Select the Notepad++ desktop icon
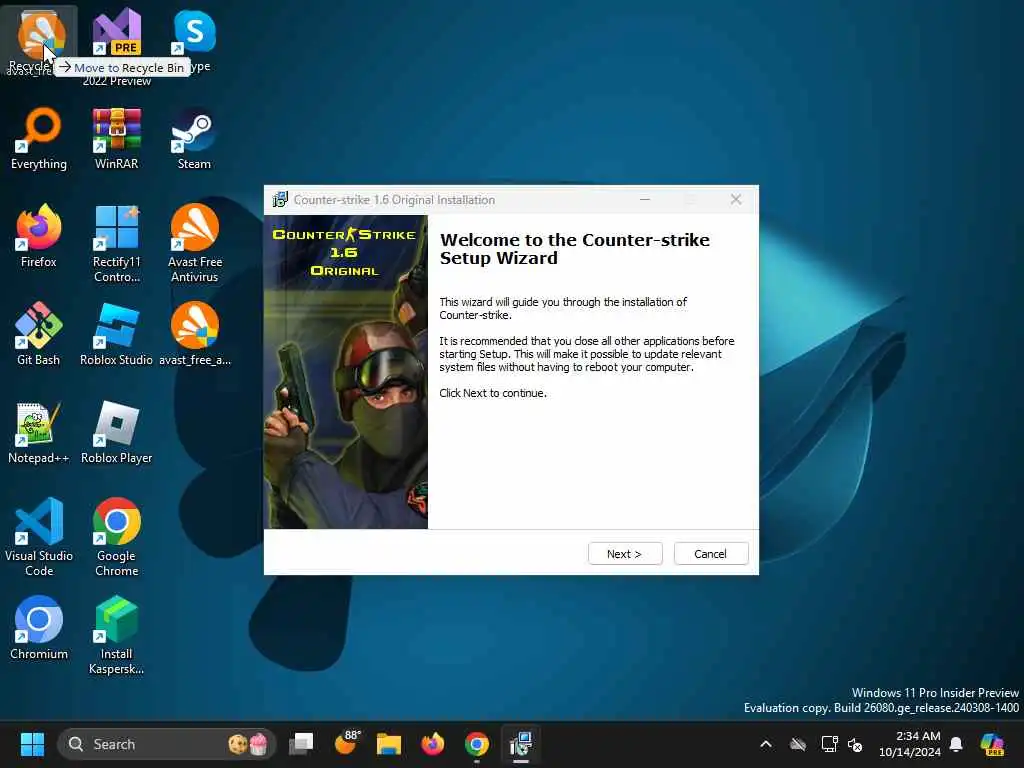The width and height of the screenshot is (1024, 768). click(39, 432)
